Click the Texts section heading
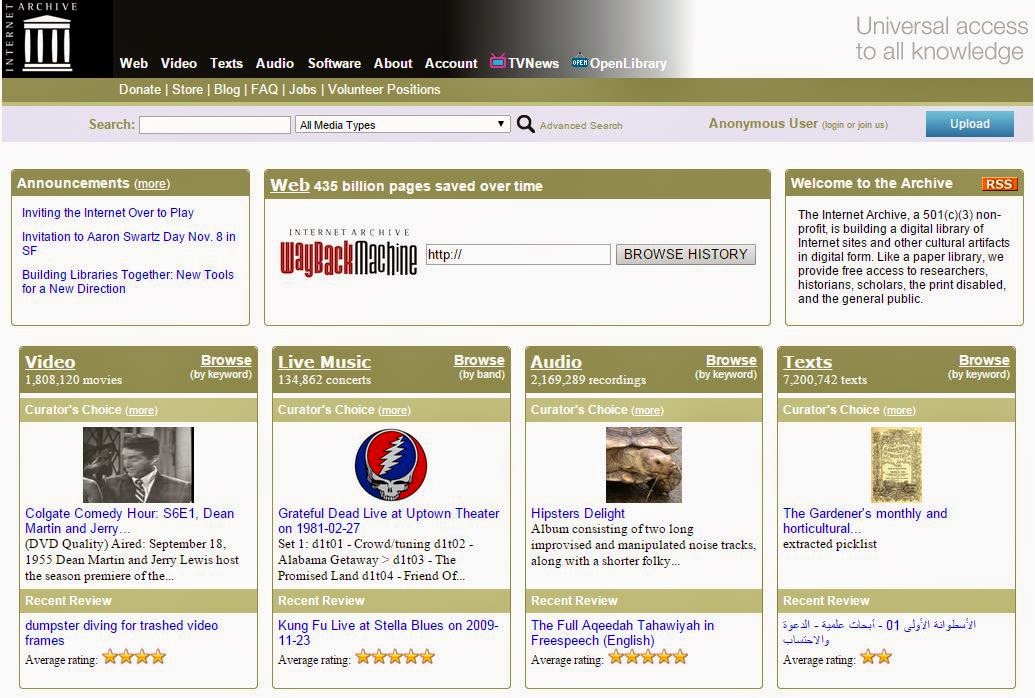The image size is (1035, 698). coord(807,362)
